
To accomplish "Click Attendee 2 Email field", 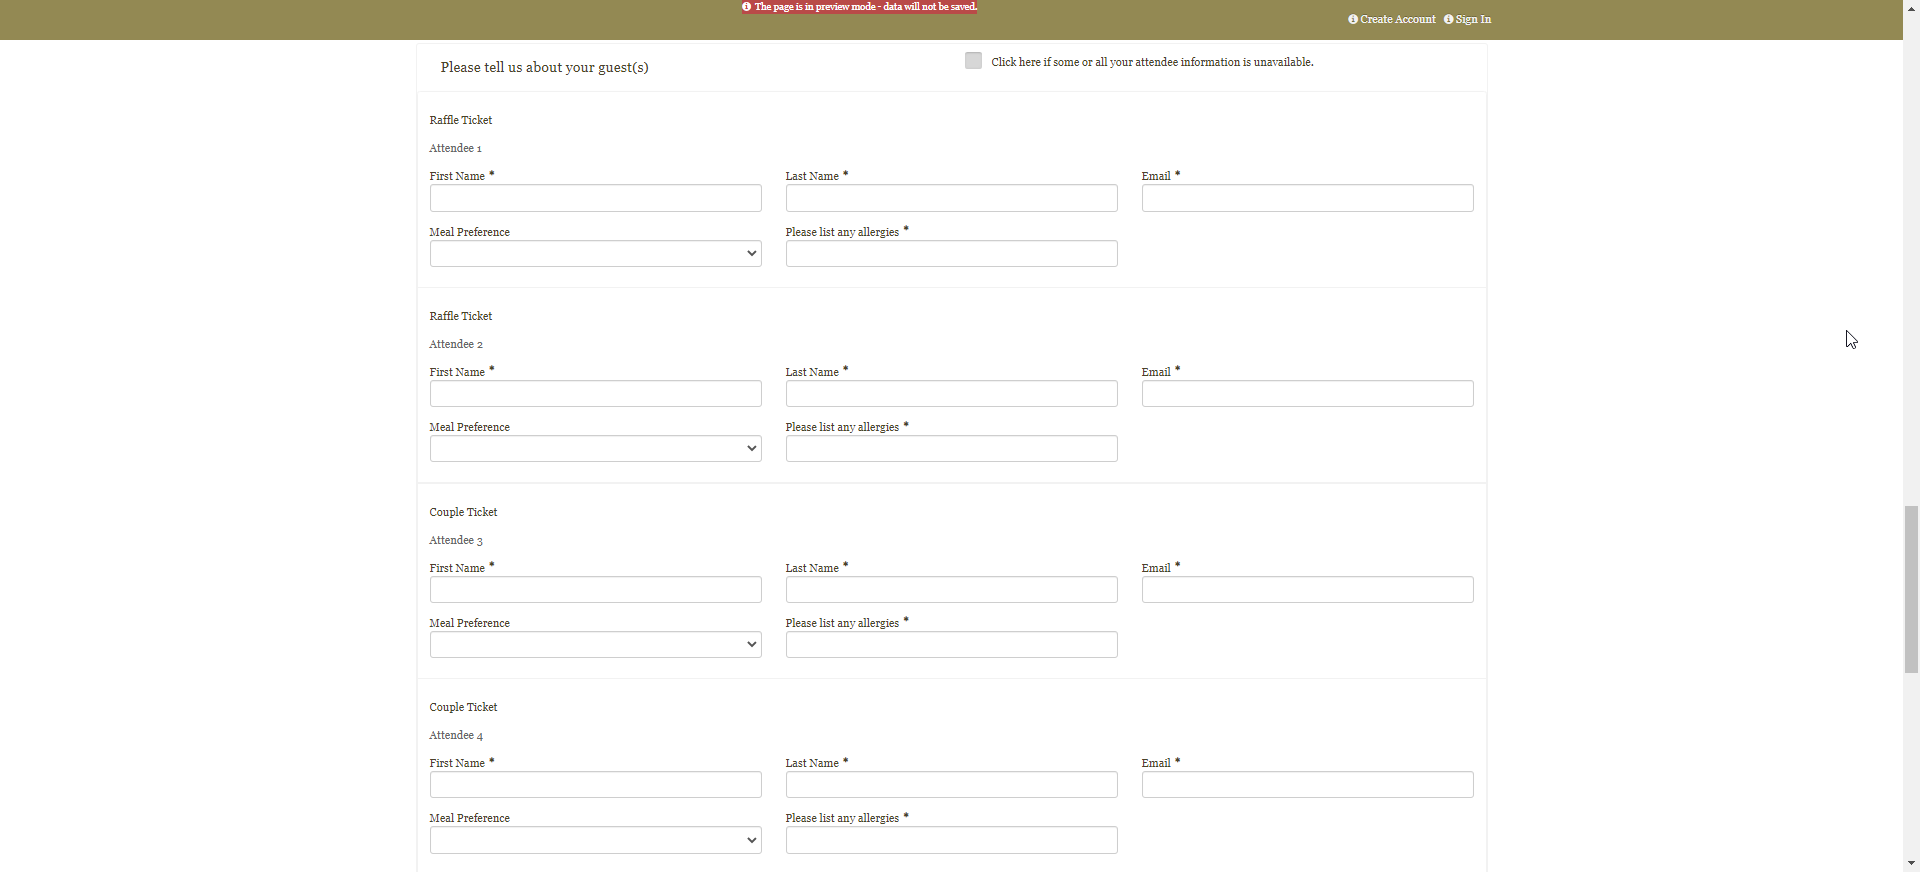I will pos(1308,394).
